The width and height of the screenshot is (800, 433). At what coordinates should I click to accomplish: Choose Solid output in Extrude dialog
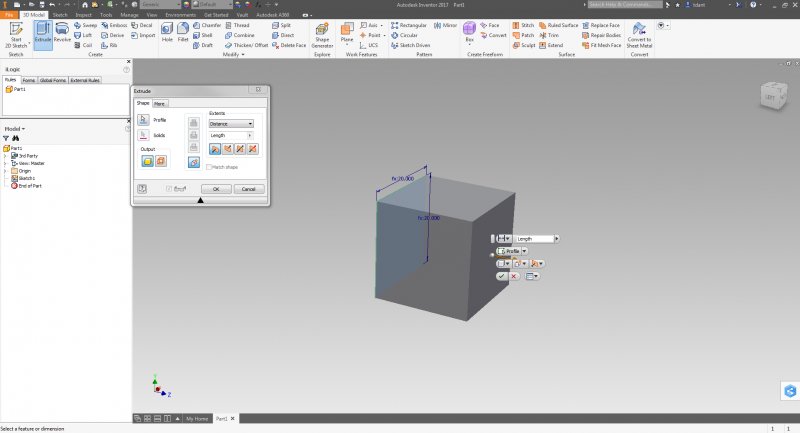click(147, 161)
